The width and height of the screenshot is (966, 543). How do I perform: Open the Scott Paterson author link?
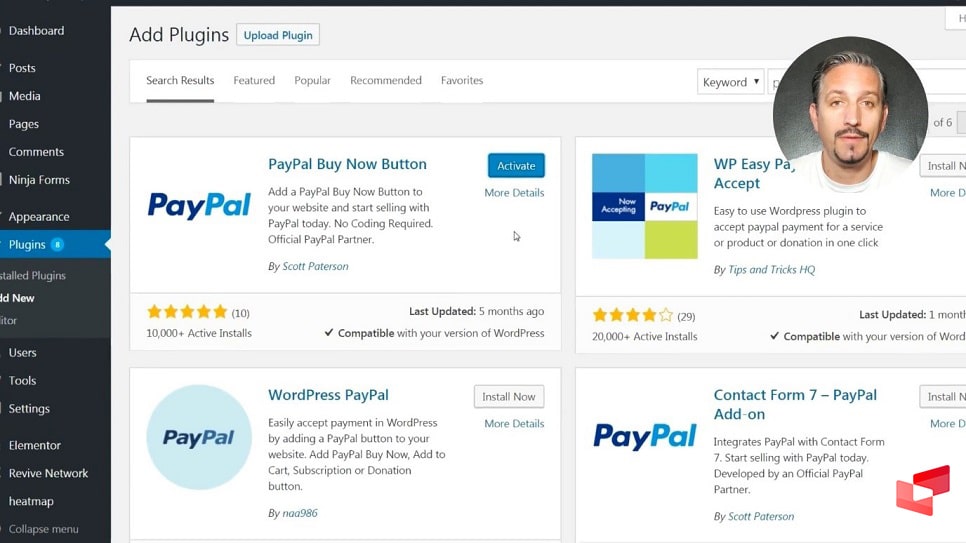[x=315, y=267]
